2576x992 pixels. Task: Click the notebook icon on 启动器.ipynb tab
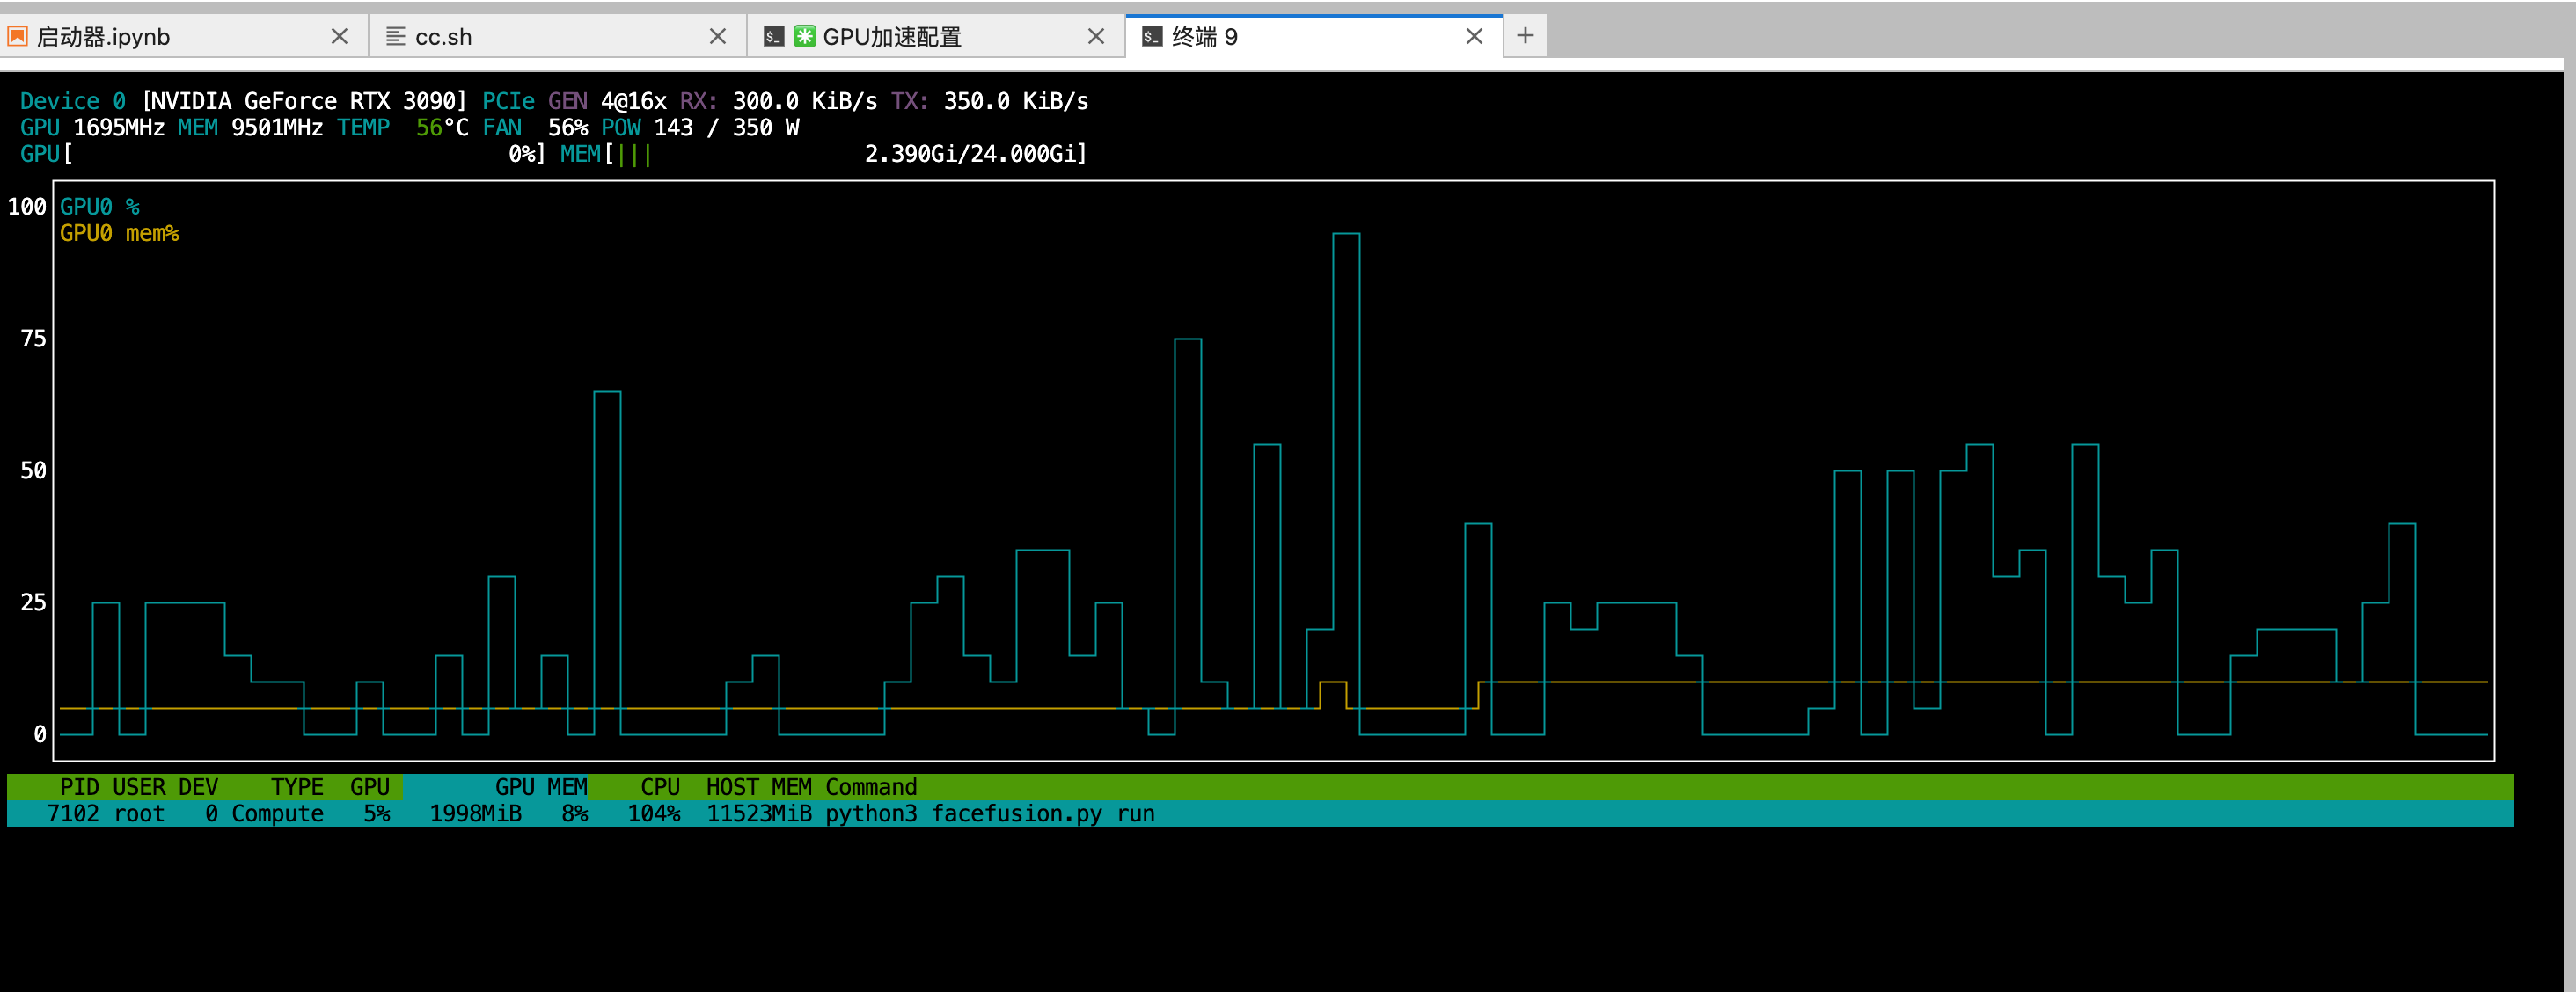pos(17,37)
